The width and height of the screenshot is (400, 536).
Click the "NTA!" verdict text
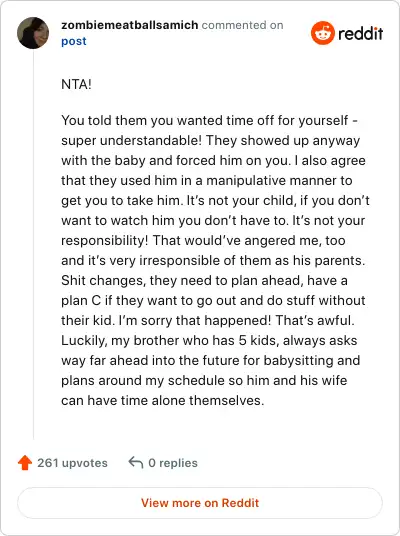point(76,84)
